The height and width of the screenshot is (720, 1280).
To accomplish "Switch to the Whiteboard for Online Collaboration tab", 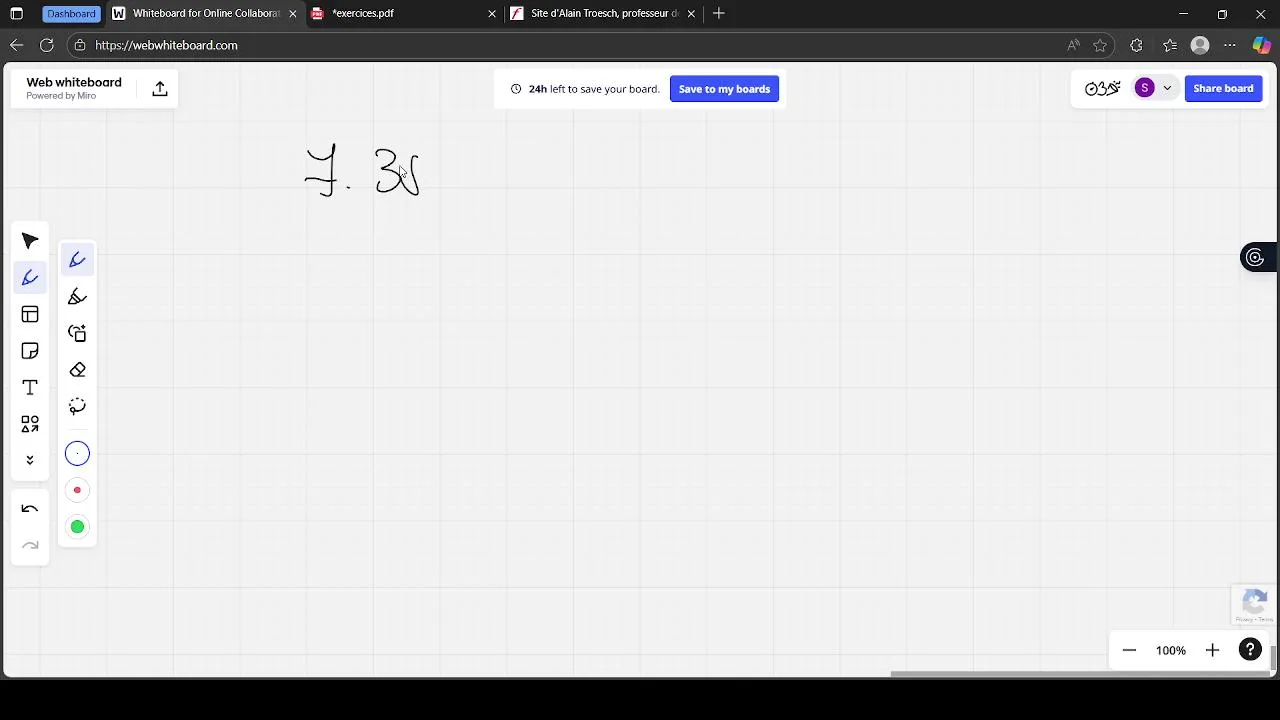I will tap(205, 14).
